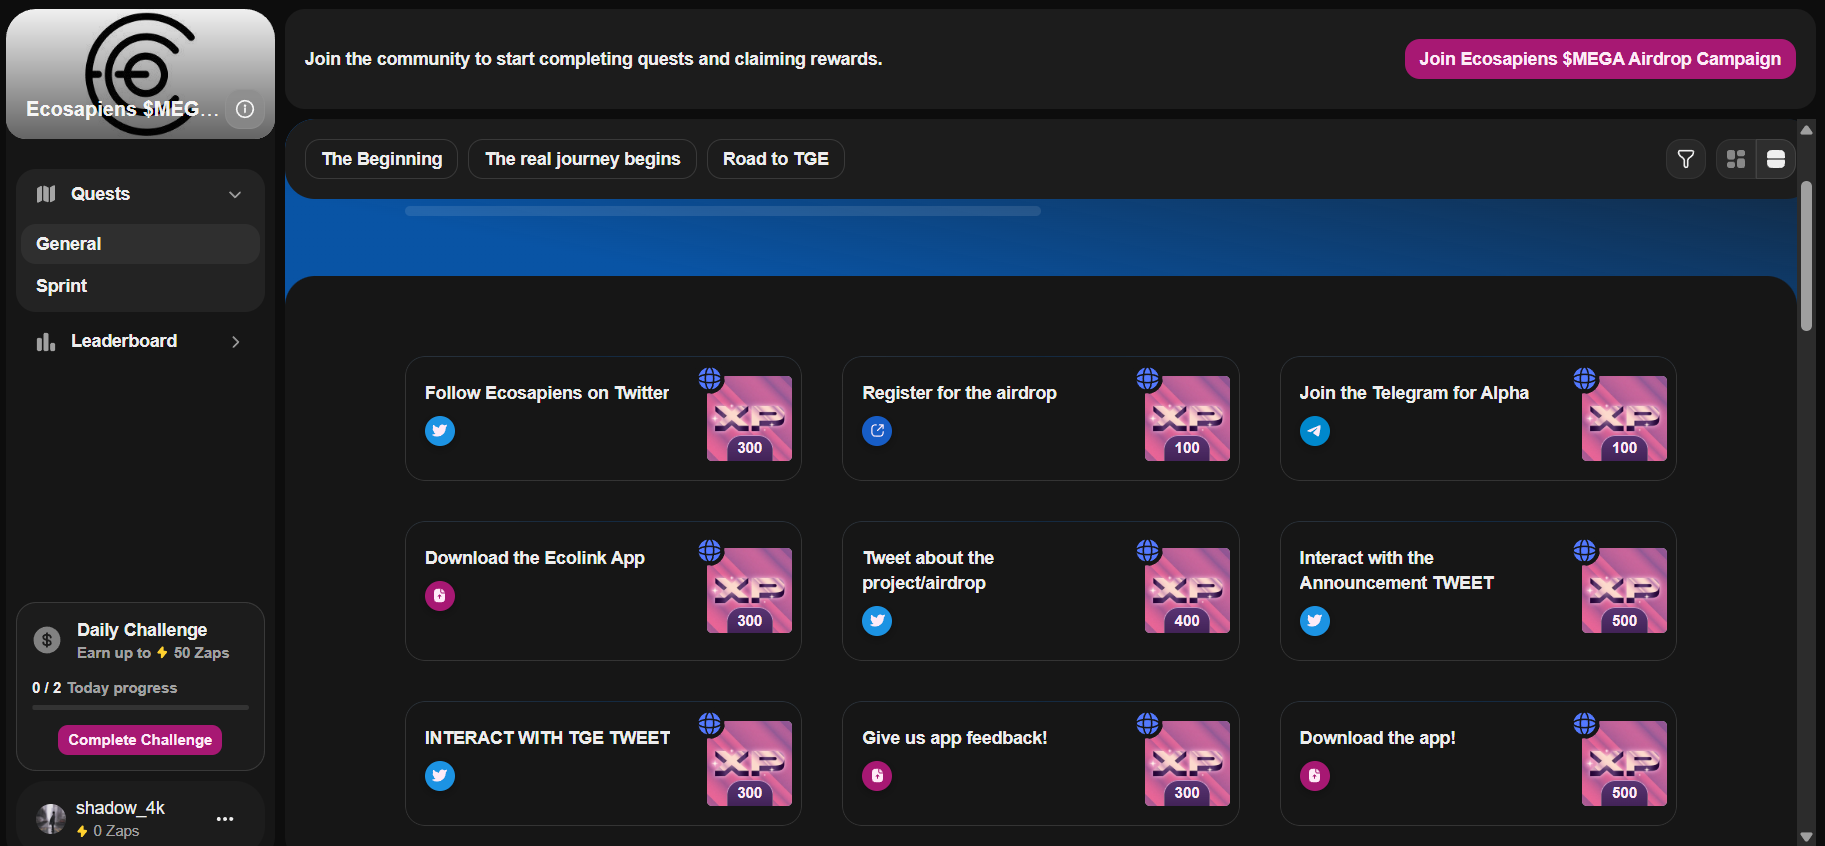Viewport: 1825px width, 846px height.
Task: Switch to grid view layout
Action: (x=1736, y=159)
